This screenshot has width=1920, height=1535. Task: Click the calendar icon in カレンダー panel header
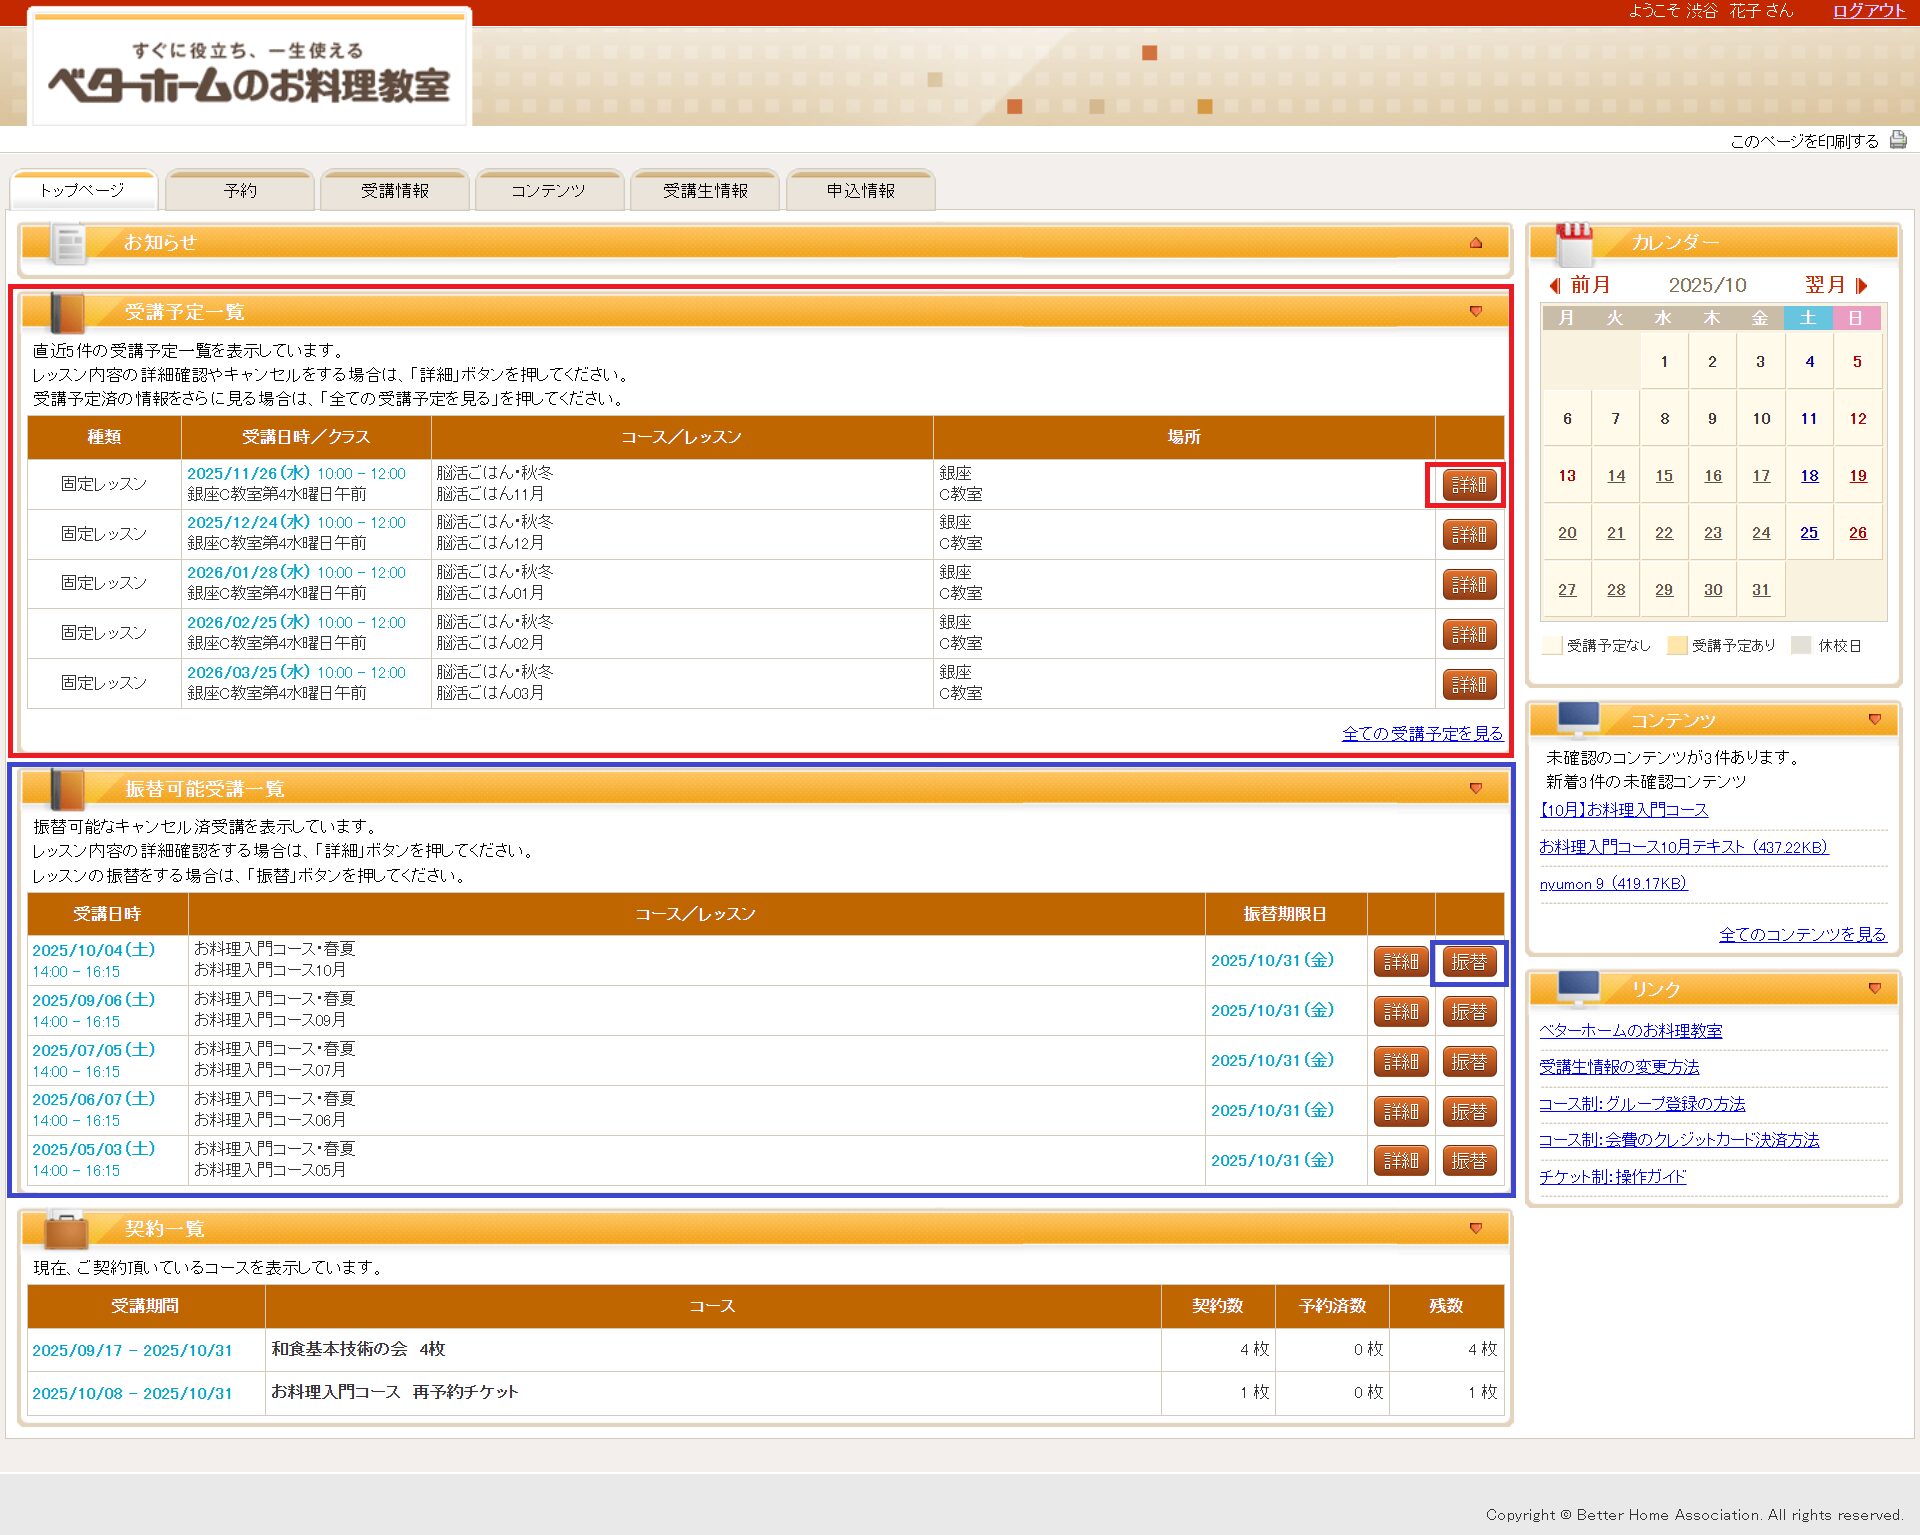[x=1574, y=243]
